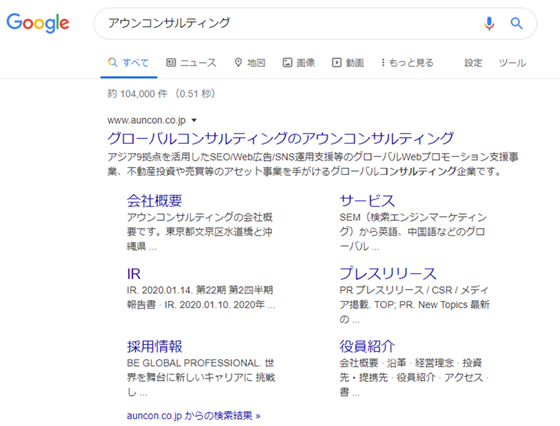This screenshot has height=426, width=560.
Task: Click the picture icon beside 画像
Action: pos(288,63)
